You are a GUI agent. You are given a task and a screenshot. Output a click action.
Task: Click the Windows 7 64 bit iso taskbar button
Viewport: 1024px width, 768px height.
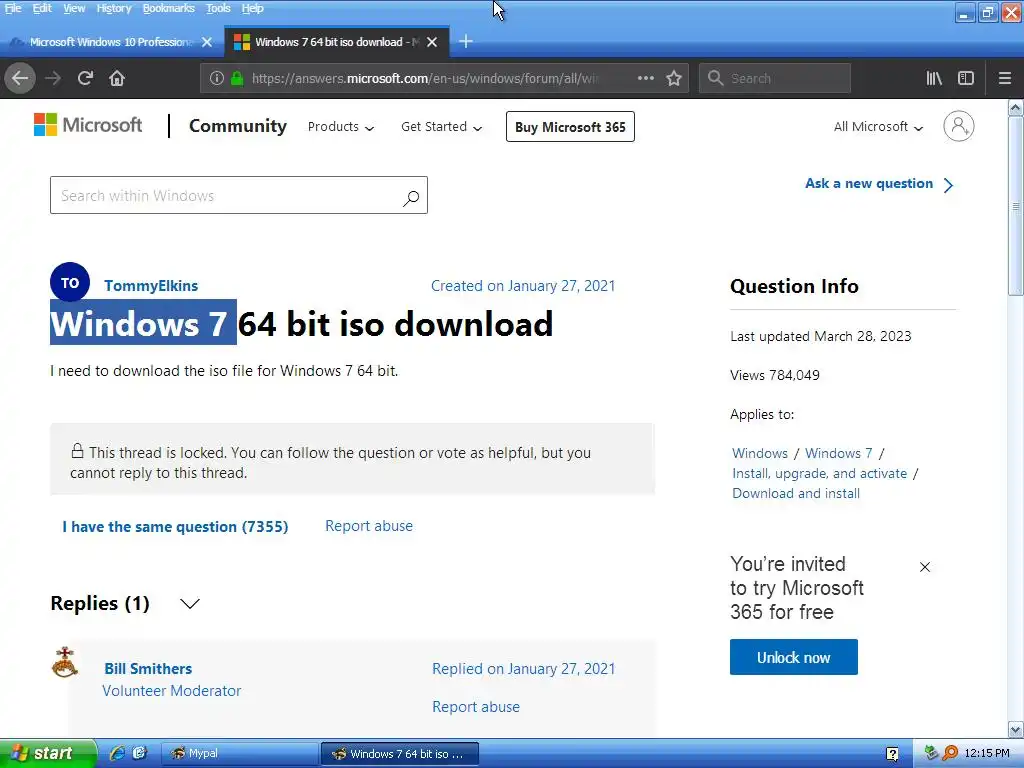tap(400, 754)
